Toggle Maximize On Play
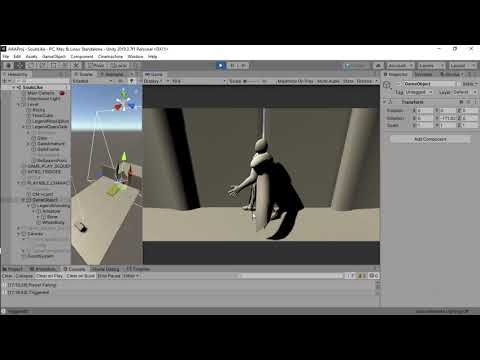The height and width of the screenshot is (360, 480). 295,81
